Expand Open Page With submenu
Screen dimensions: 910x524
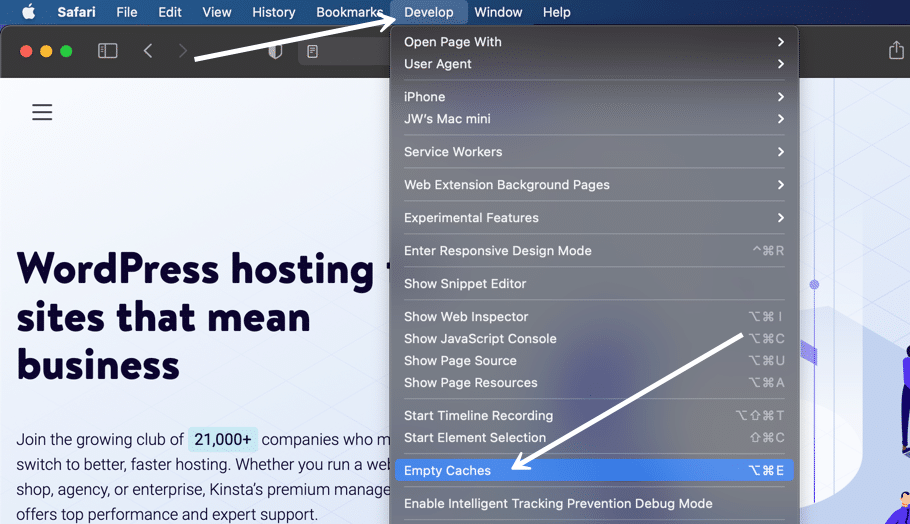tap(594, 42)
